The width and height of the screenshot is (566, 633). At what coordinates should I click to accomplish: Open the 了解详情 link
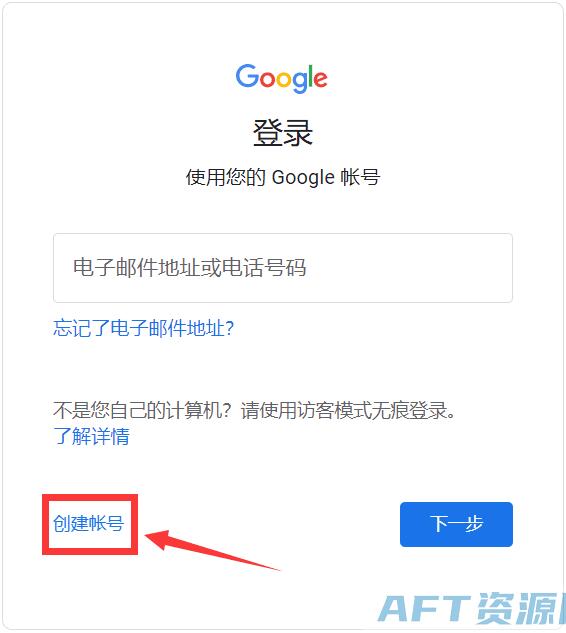[91, 436]
